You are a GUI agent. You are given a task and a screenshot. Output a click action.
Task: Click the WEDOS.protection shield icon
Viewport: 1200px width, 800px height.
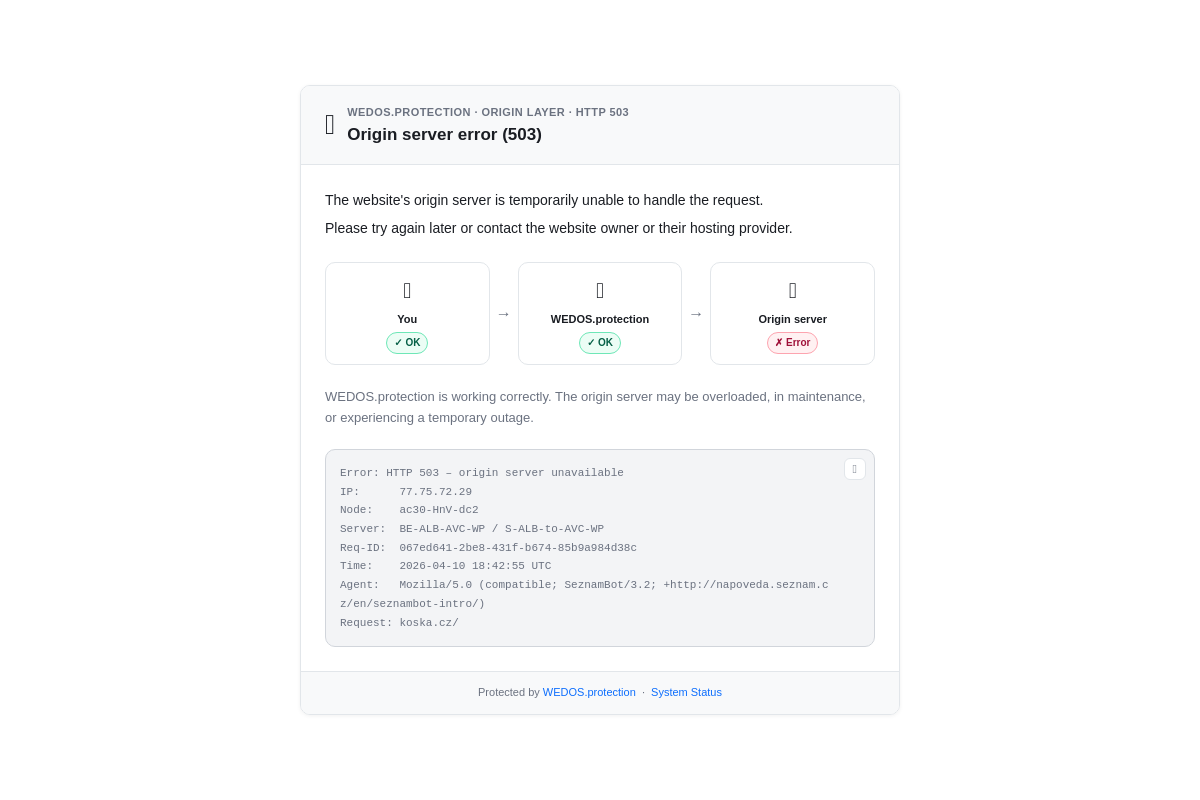[600, 291]
